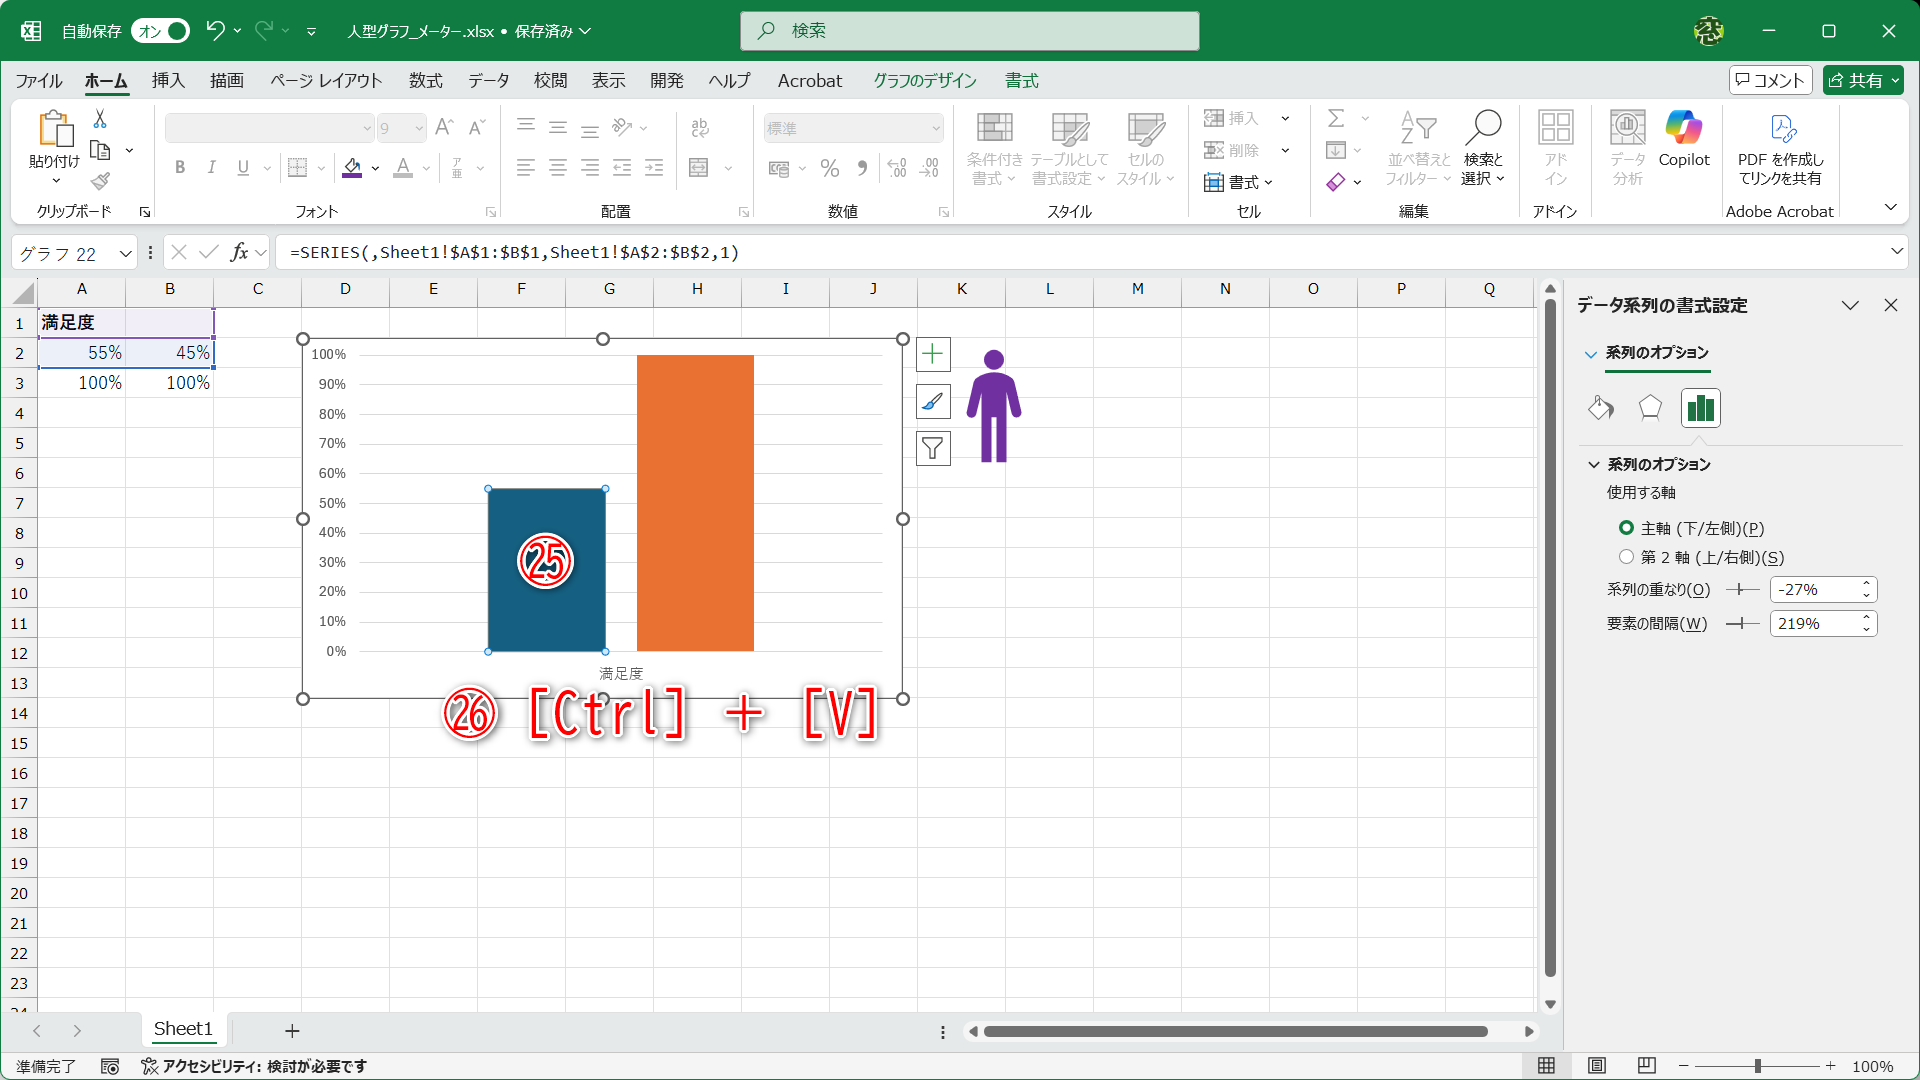The image size is (1920, 1080).
Task: Add a new sheet with the plus button
Action: click(292, 1030)
